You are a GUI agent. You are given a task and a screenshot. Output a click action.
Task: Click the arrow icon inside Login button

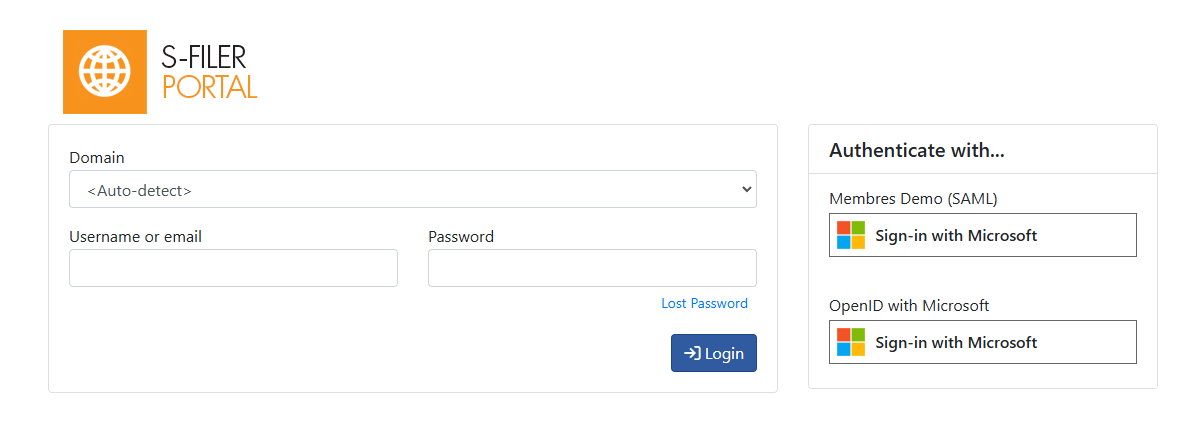692,353
